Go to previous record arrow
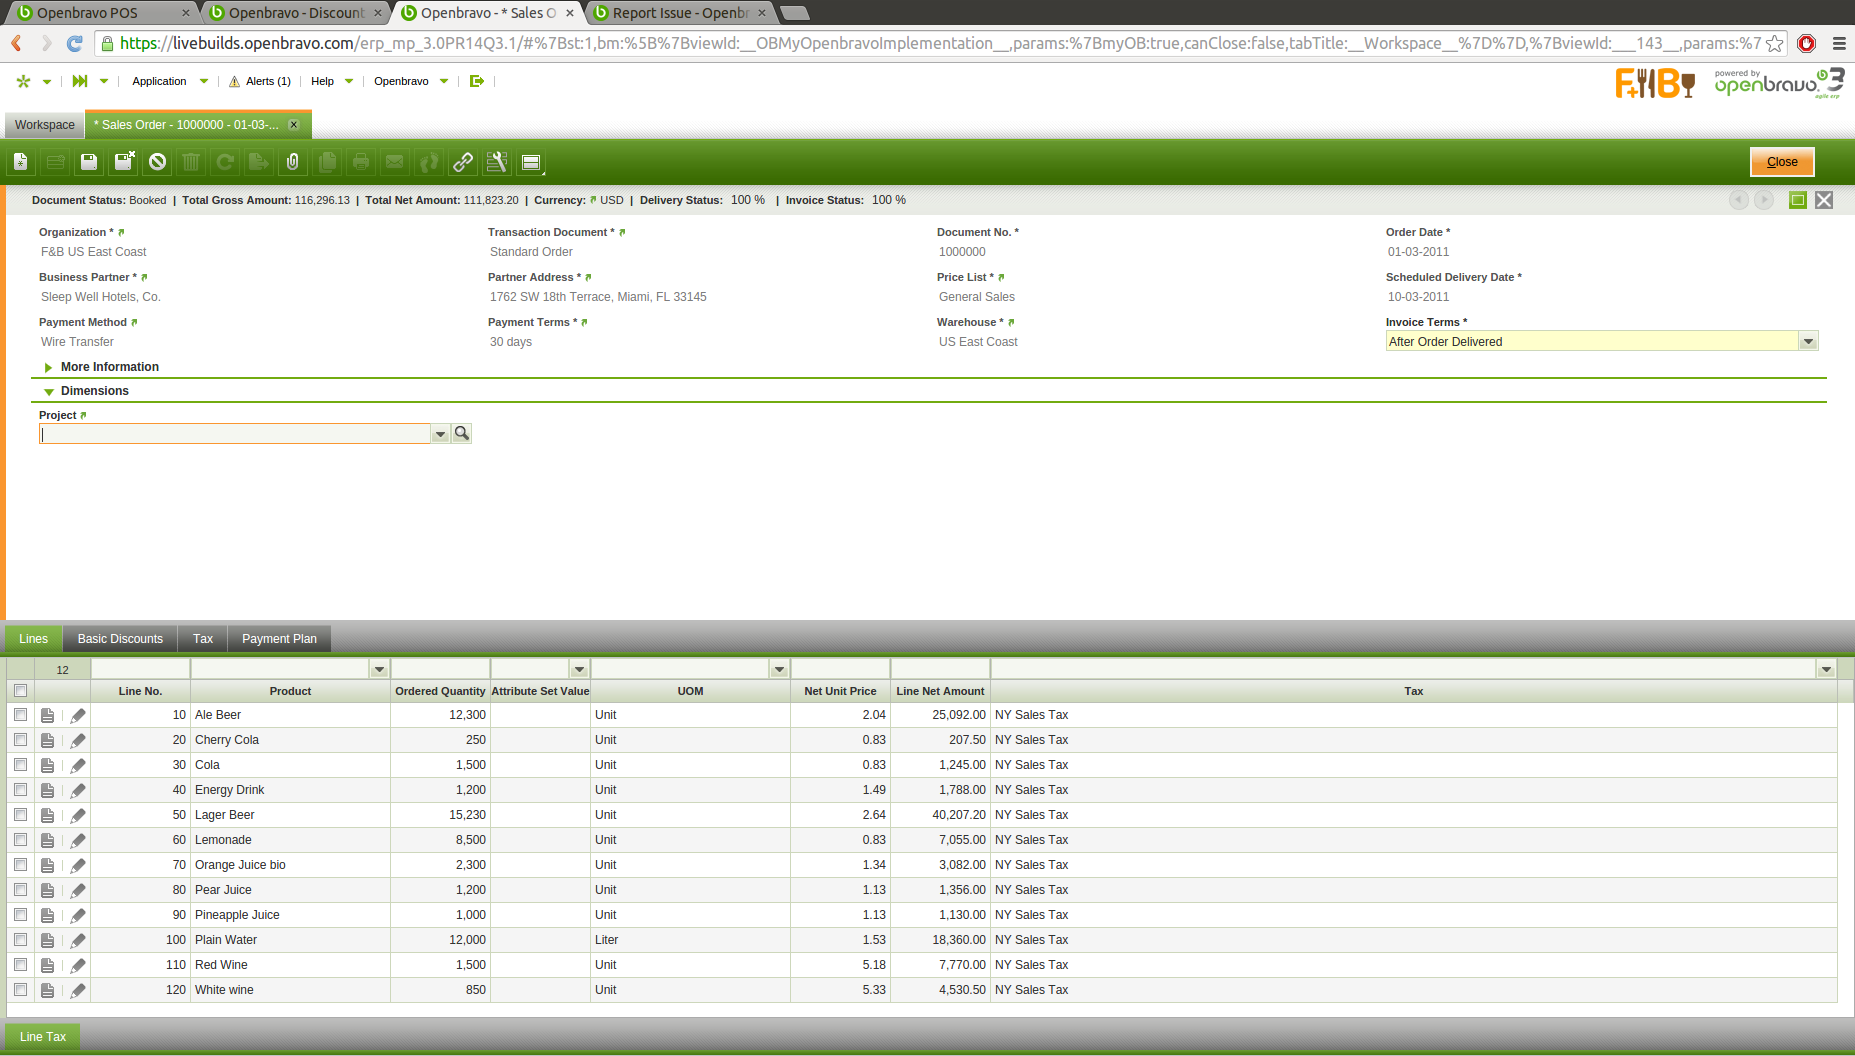Image resolution: width=1855 pixels, height=1056 pixels. pos(1739,200)
